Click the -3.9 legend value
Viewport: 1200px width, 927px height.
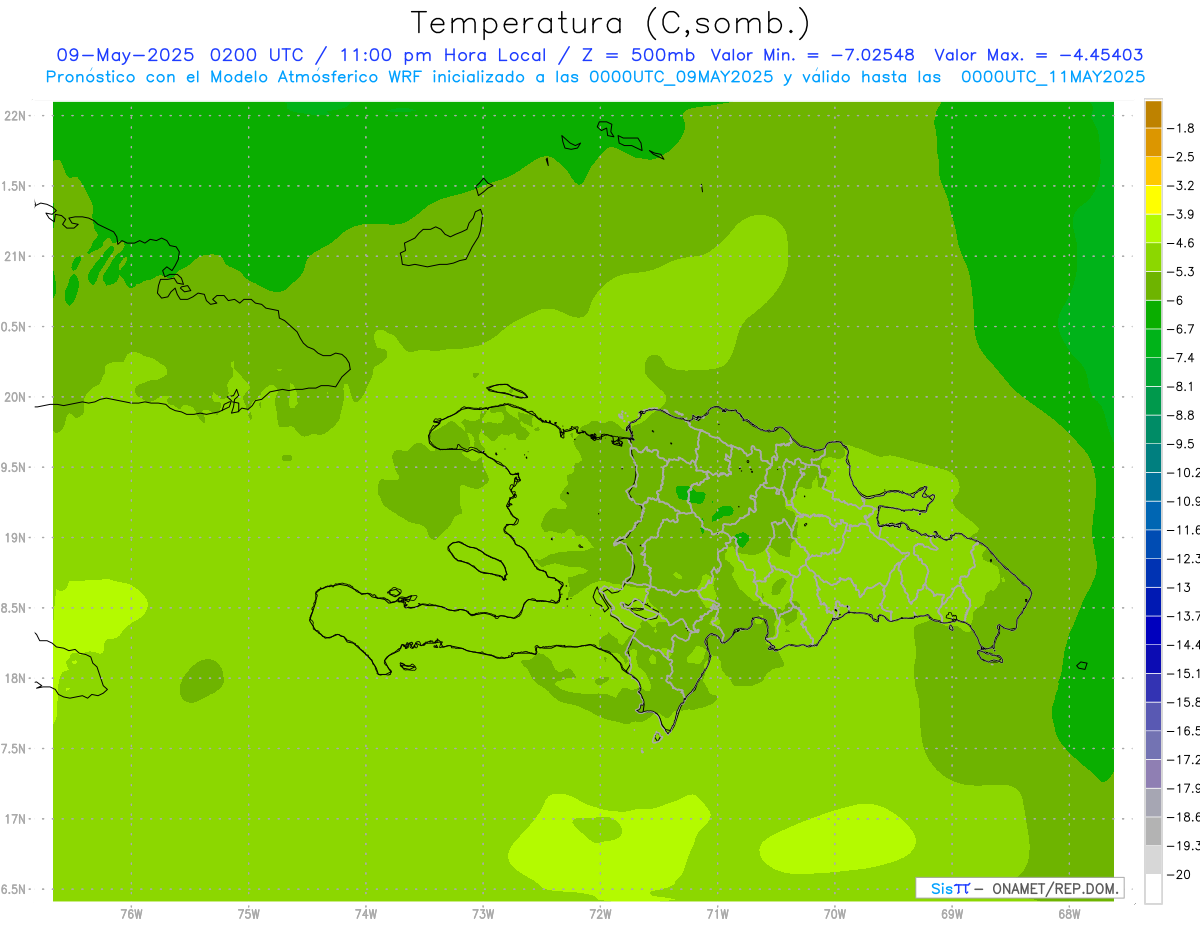coord(1182,215)
